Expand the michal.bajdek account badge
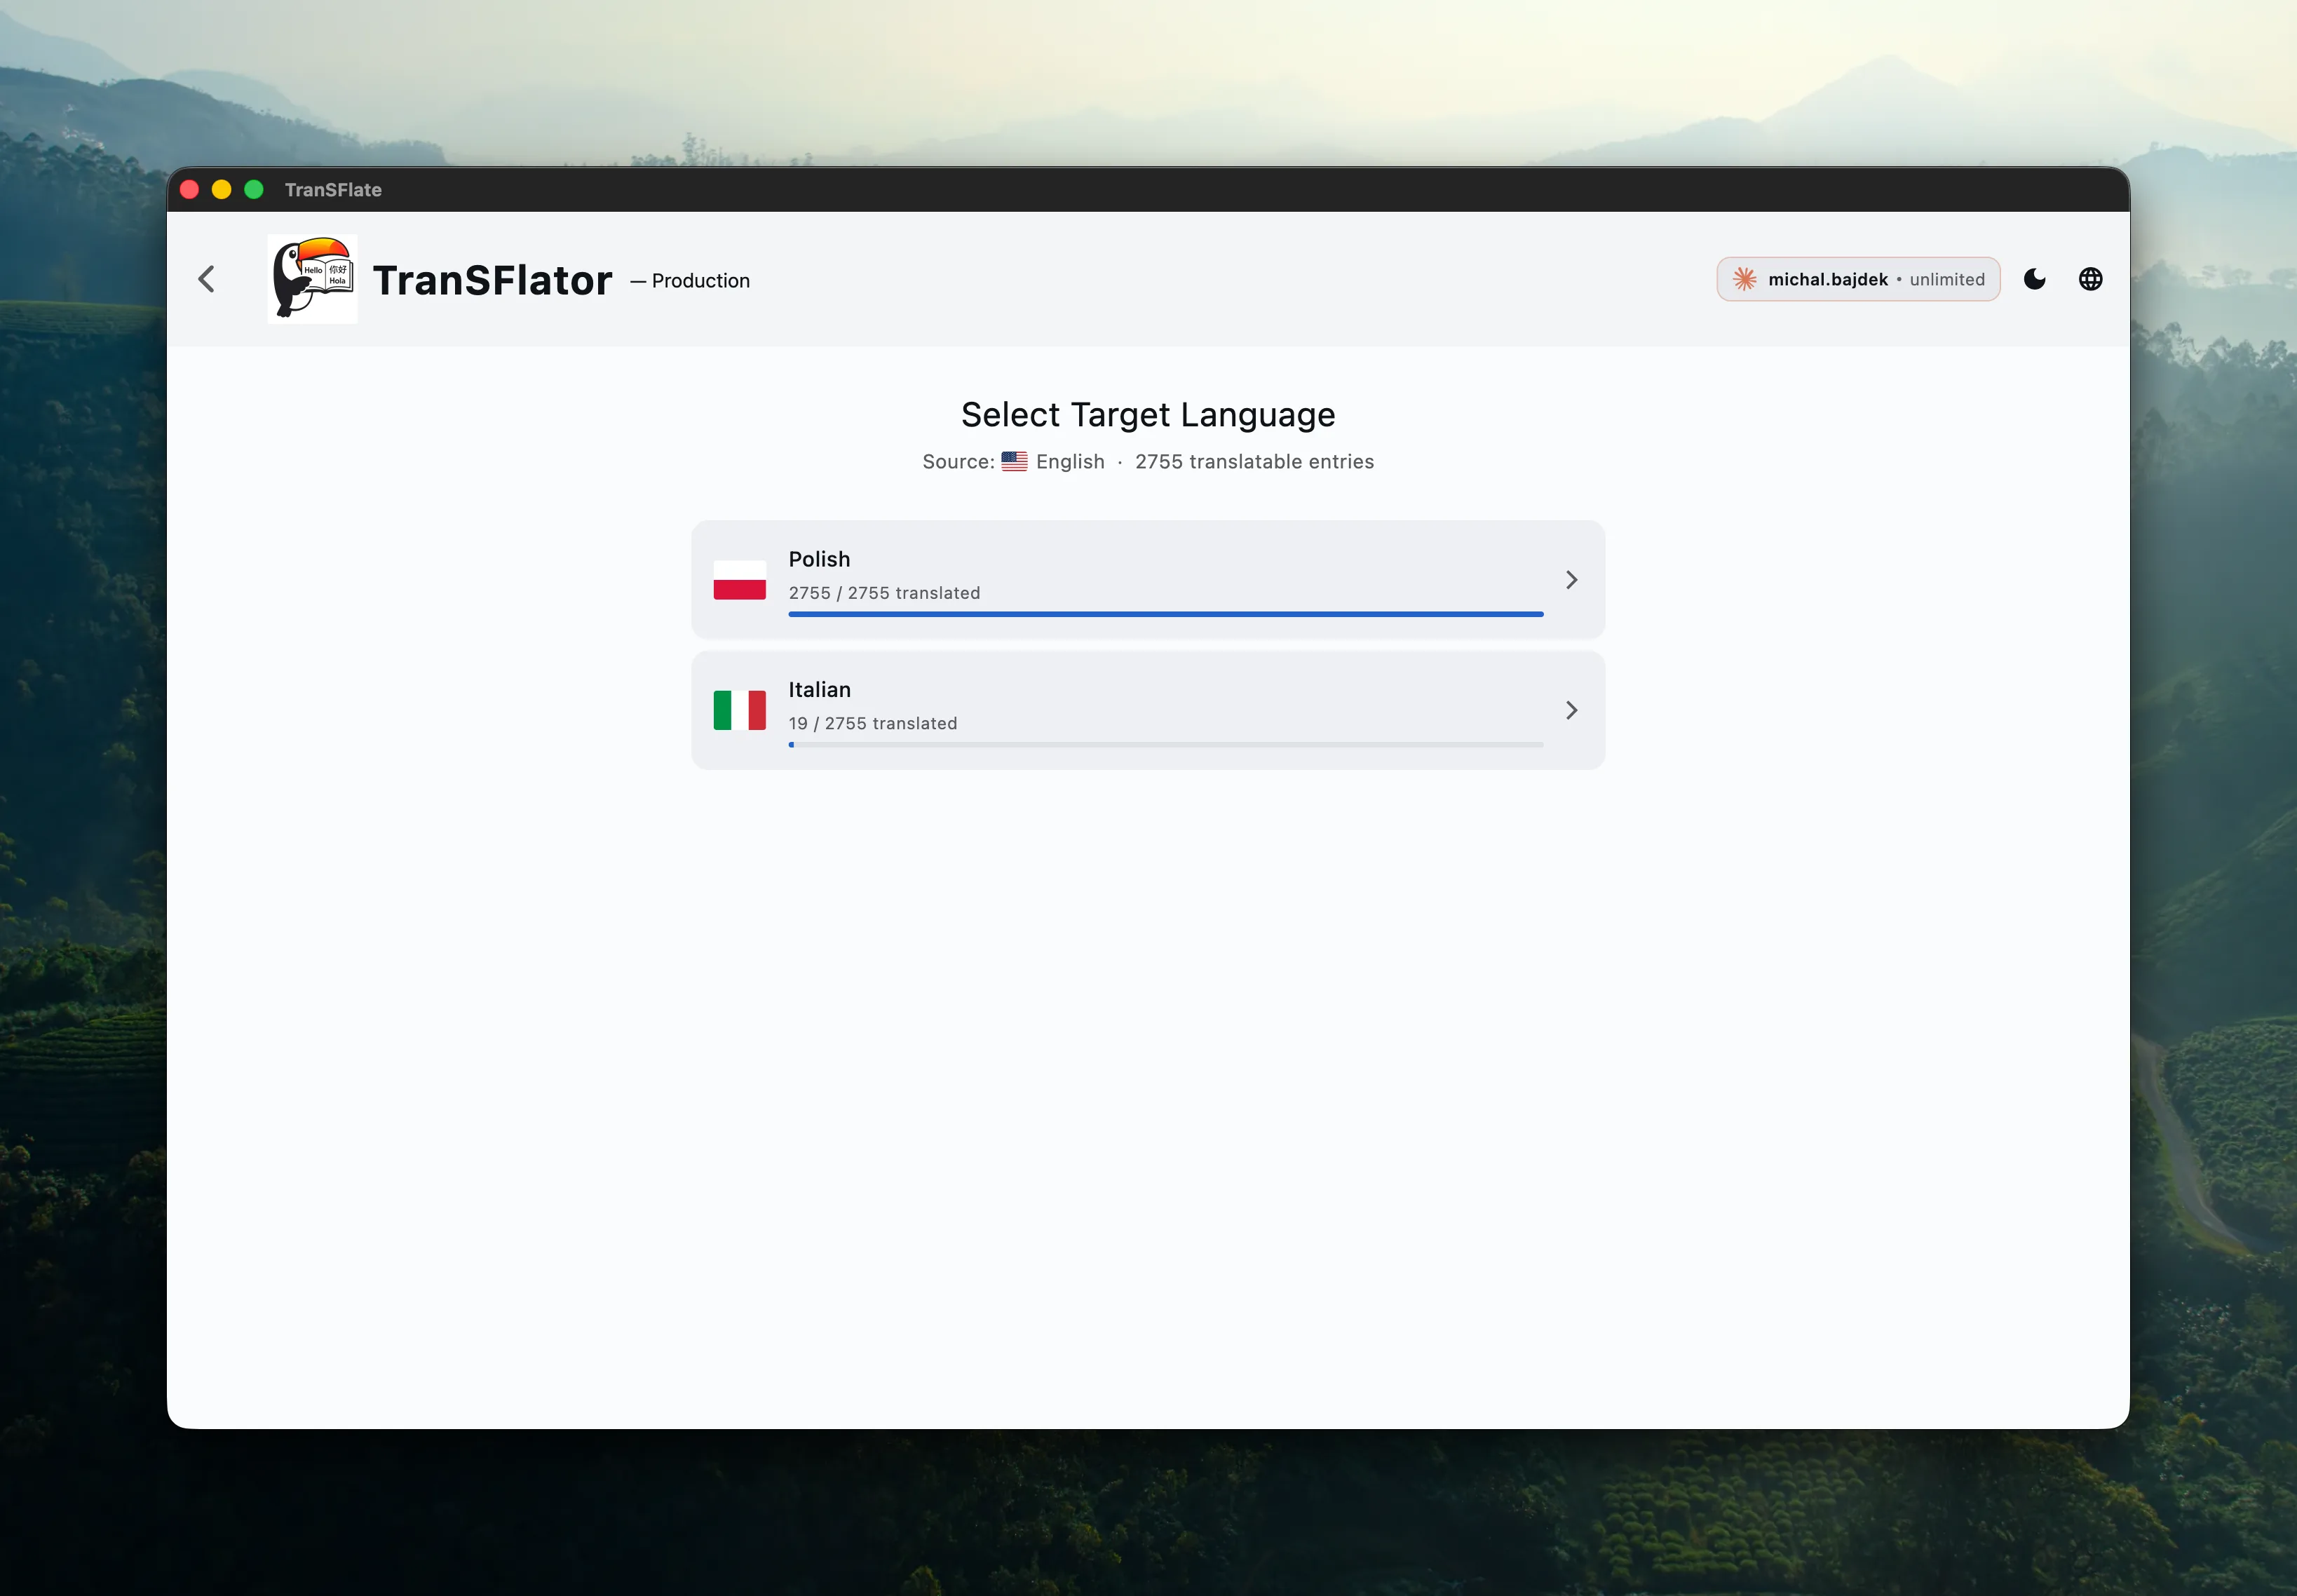Image resolution: width=2297 pixels, height=1596 pixels. [1857, 279]
